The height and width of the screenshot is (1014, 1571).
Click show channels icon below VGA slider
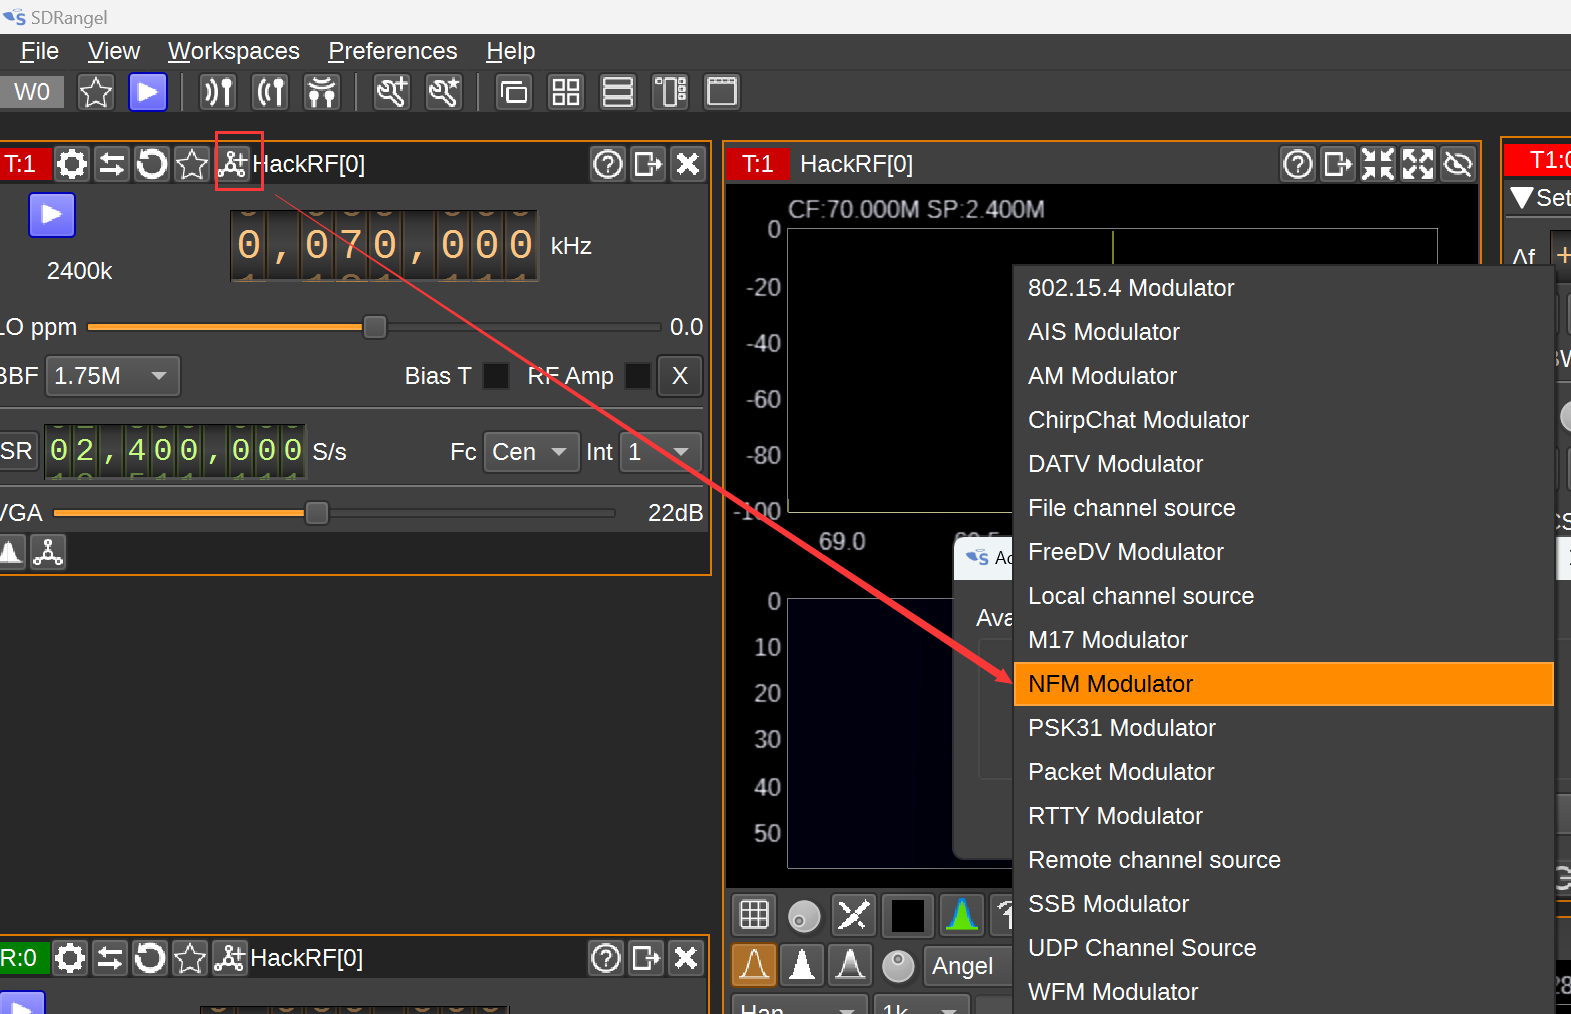click(x=48, y=552)
